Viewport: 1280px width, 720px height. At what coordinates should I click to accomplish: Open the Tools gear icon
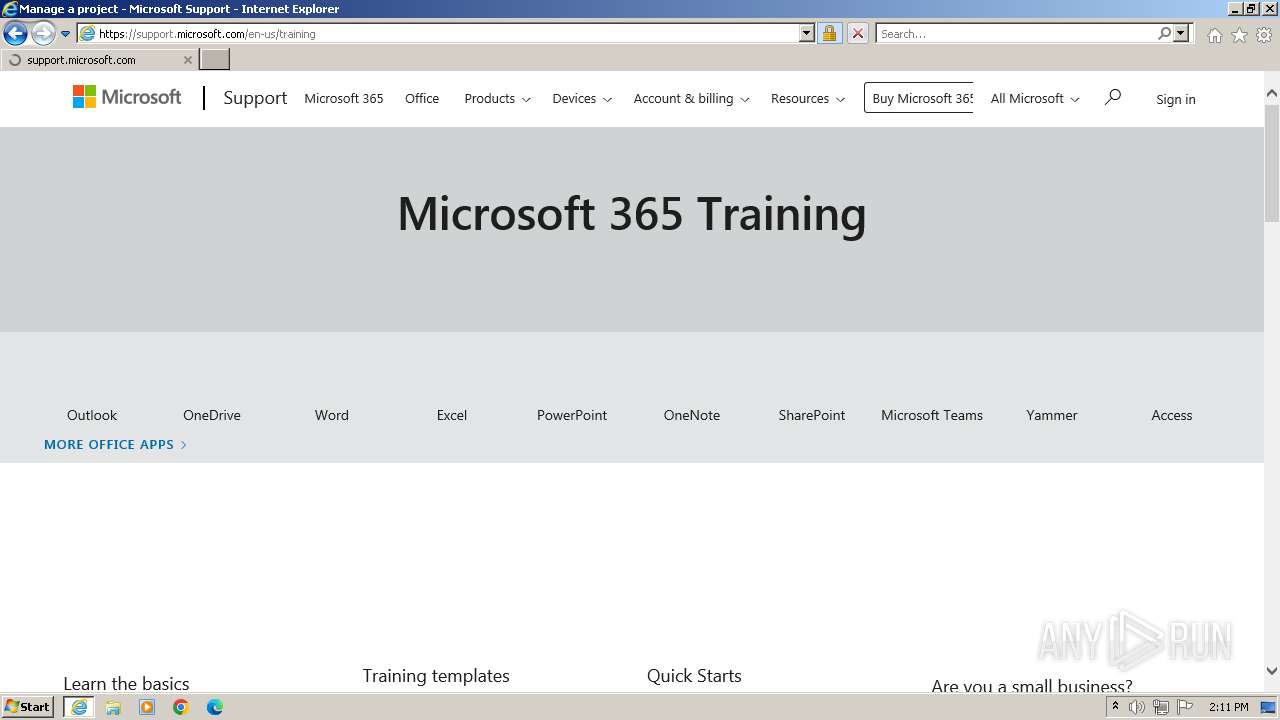[1264, 35]
